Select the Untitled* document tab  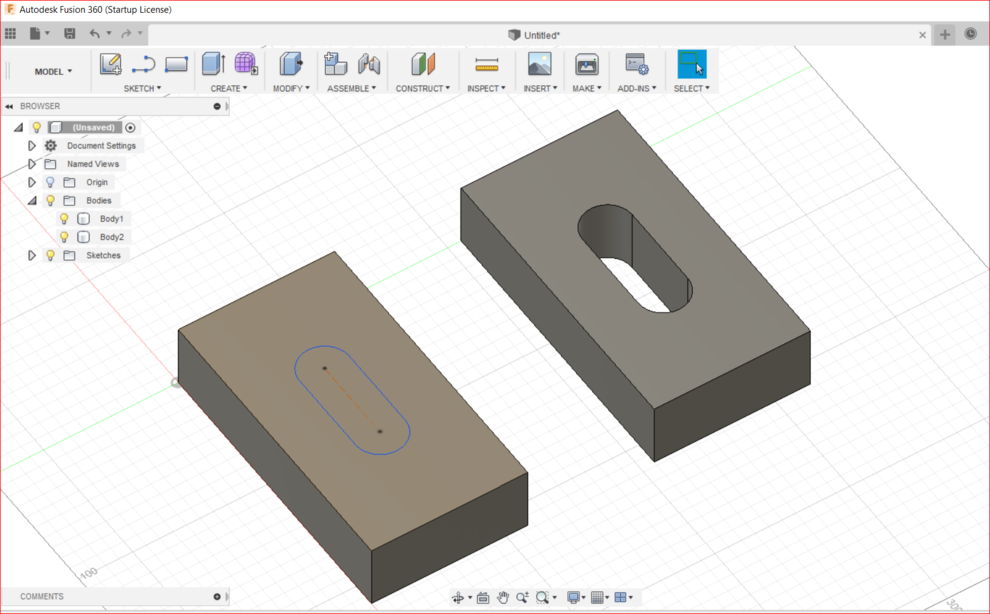tap(534, 35)
